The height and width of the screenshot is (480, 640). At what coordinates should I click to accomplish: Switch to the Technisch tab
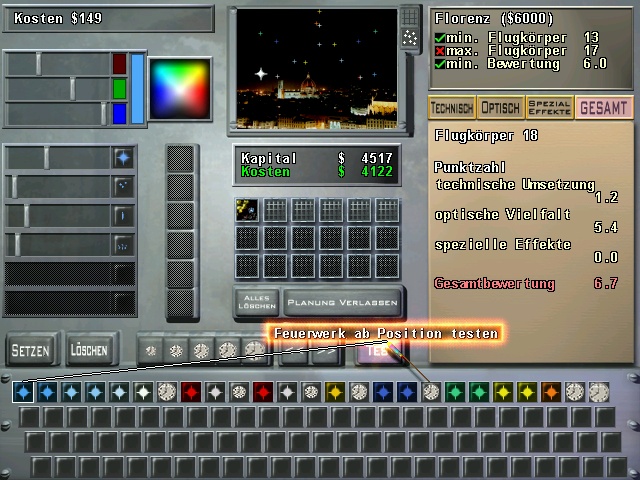[451, 108]
